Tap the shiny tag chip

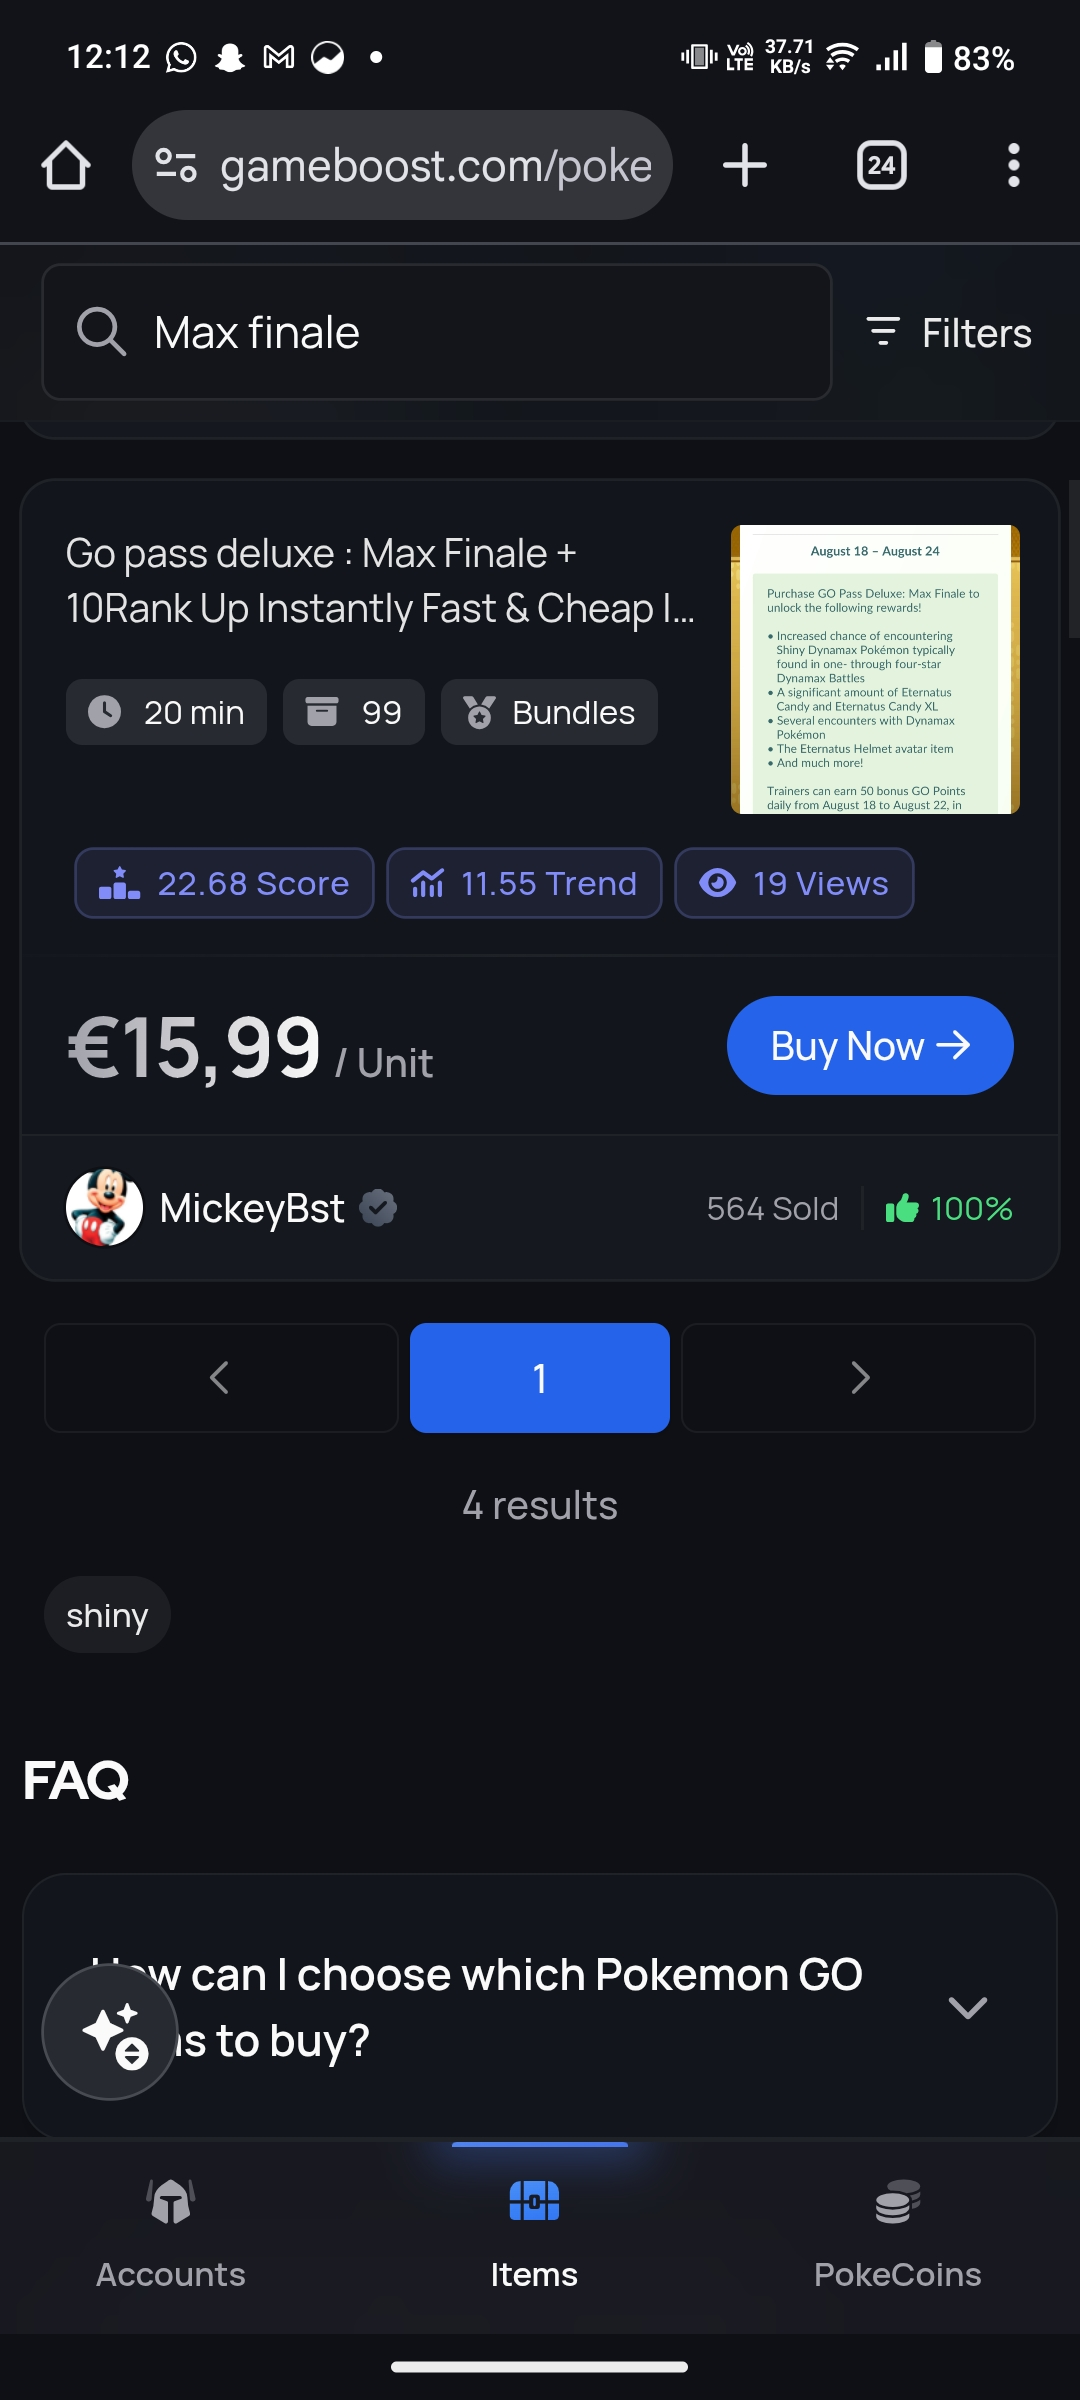[x=107, y=1615]
